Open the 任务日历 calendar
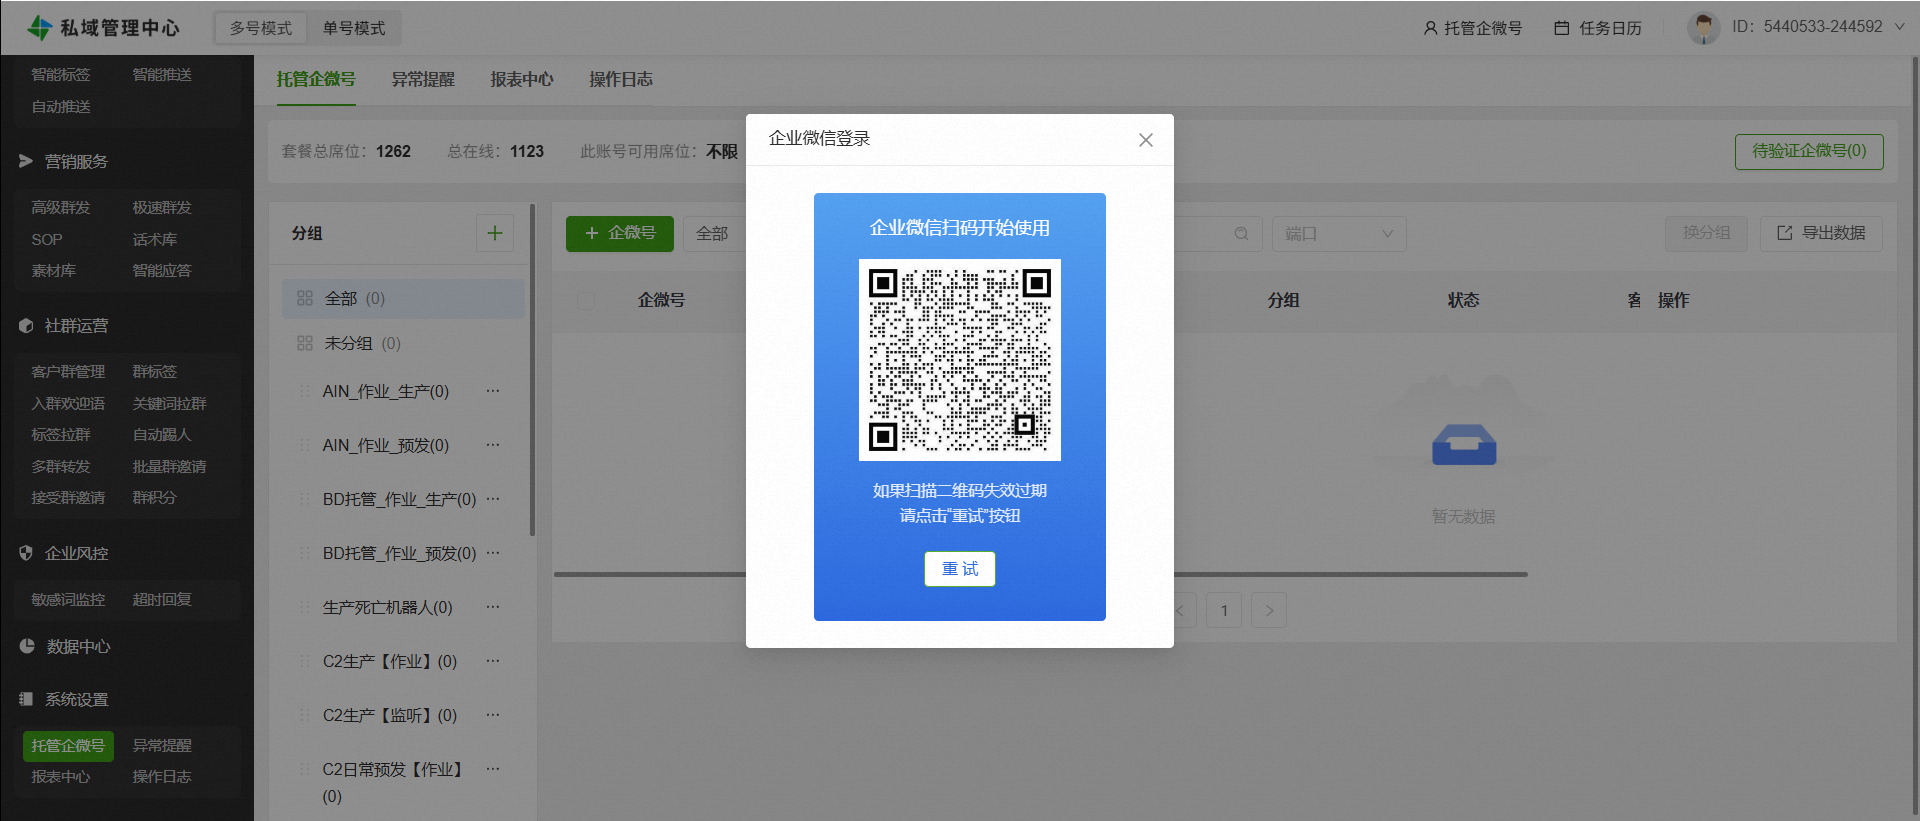This screenshot has height=821, width=1920. pyautogui.click(x=1598, y=28)
